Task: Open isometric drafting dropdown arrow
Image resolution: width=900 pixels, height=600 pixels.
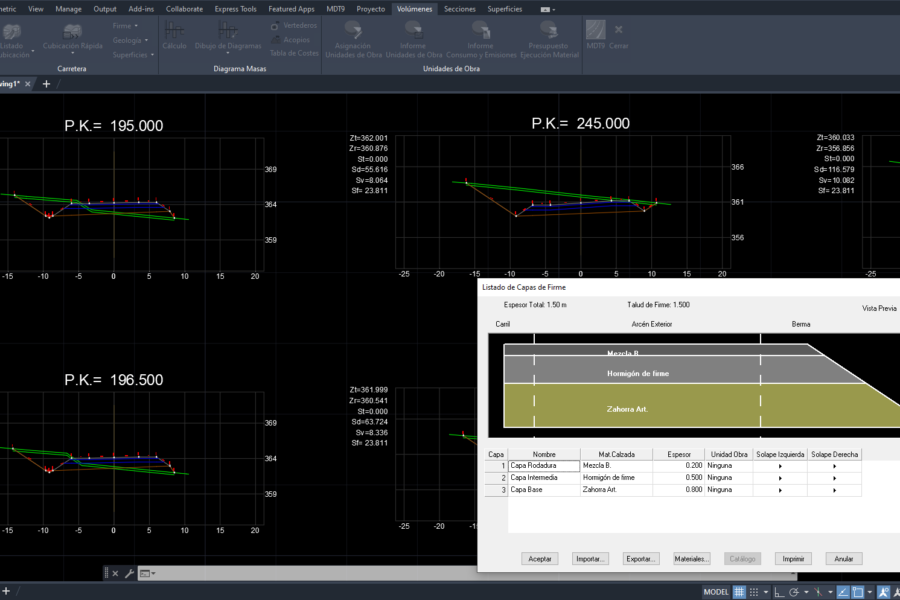Action: [830, 592]
